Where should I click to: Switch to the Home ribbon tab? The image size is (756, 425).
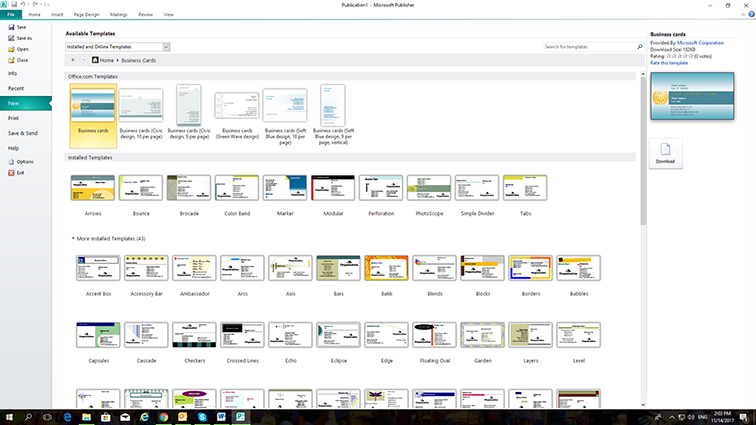34,14
